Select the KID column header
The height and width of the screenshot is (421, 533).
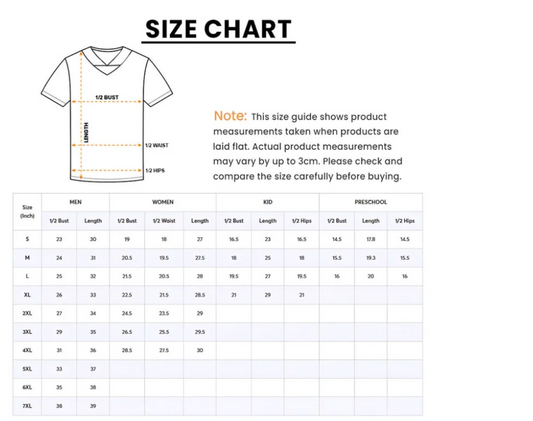coord(268,202)
